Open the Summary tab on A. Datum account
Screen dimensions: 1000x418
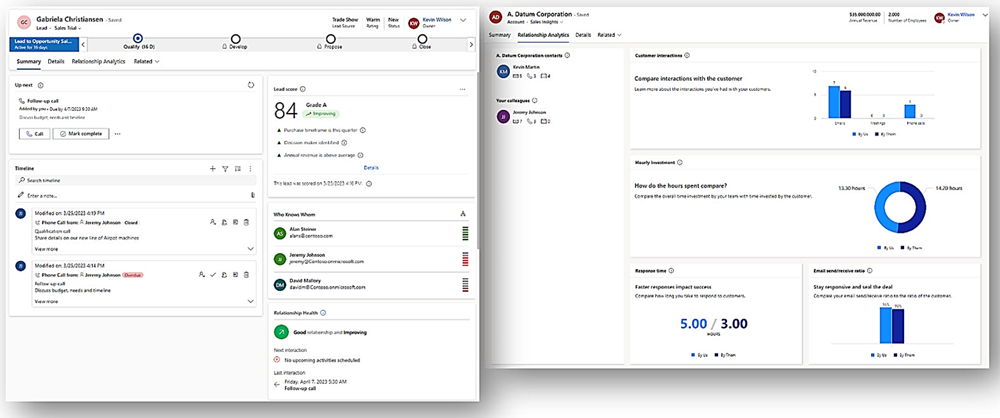[x=499, y=35]
